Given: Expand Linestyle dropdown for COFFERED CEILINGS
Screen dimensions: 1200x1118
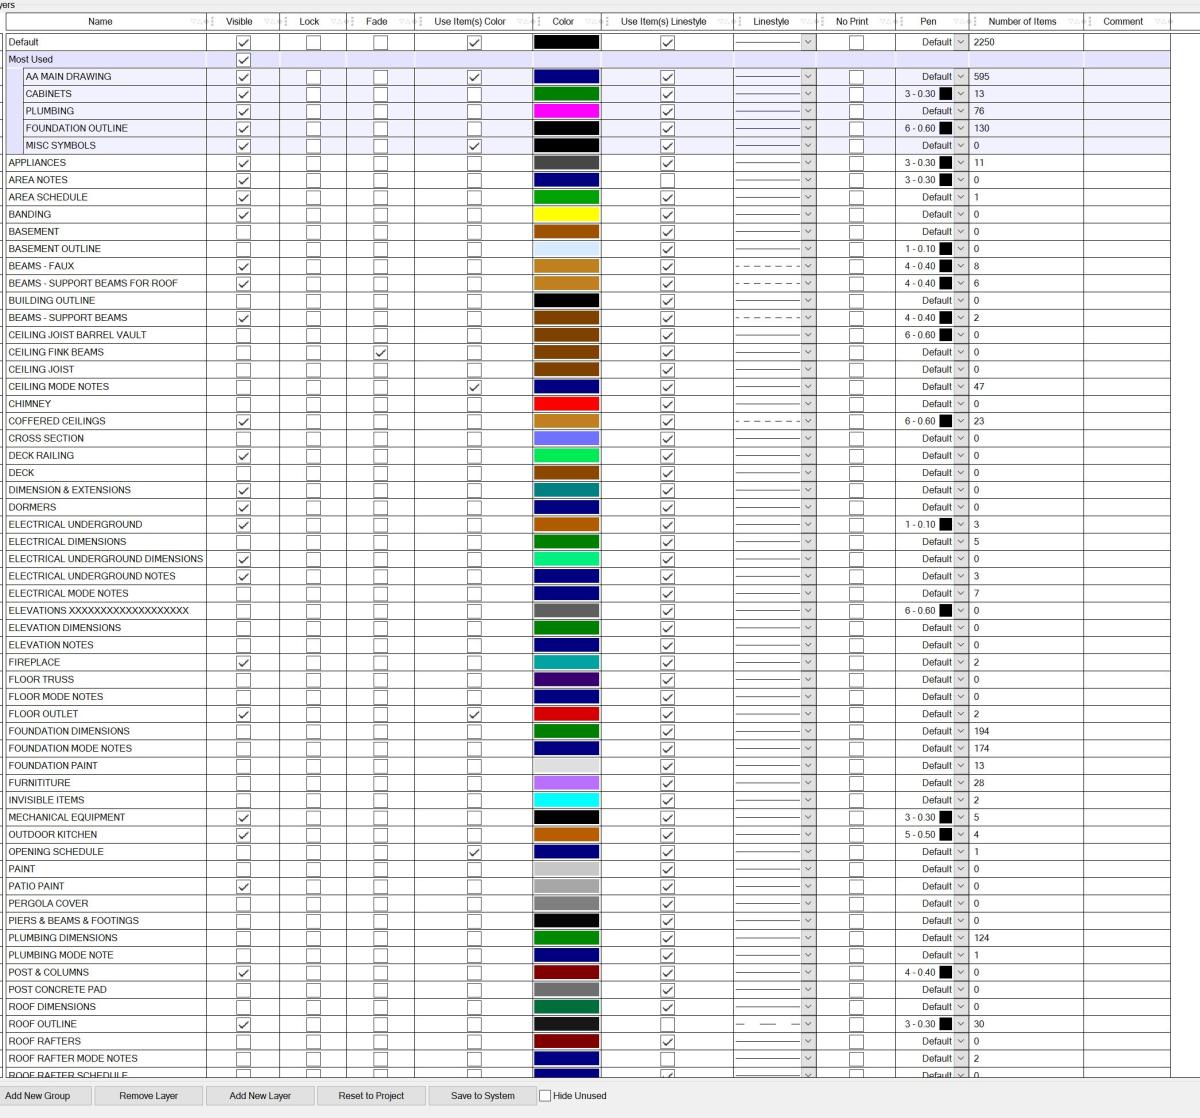Looking at the screenshot, I should [808, 421].
